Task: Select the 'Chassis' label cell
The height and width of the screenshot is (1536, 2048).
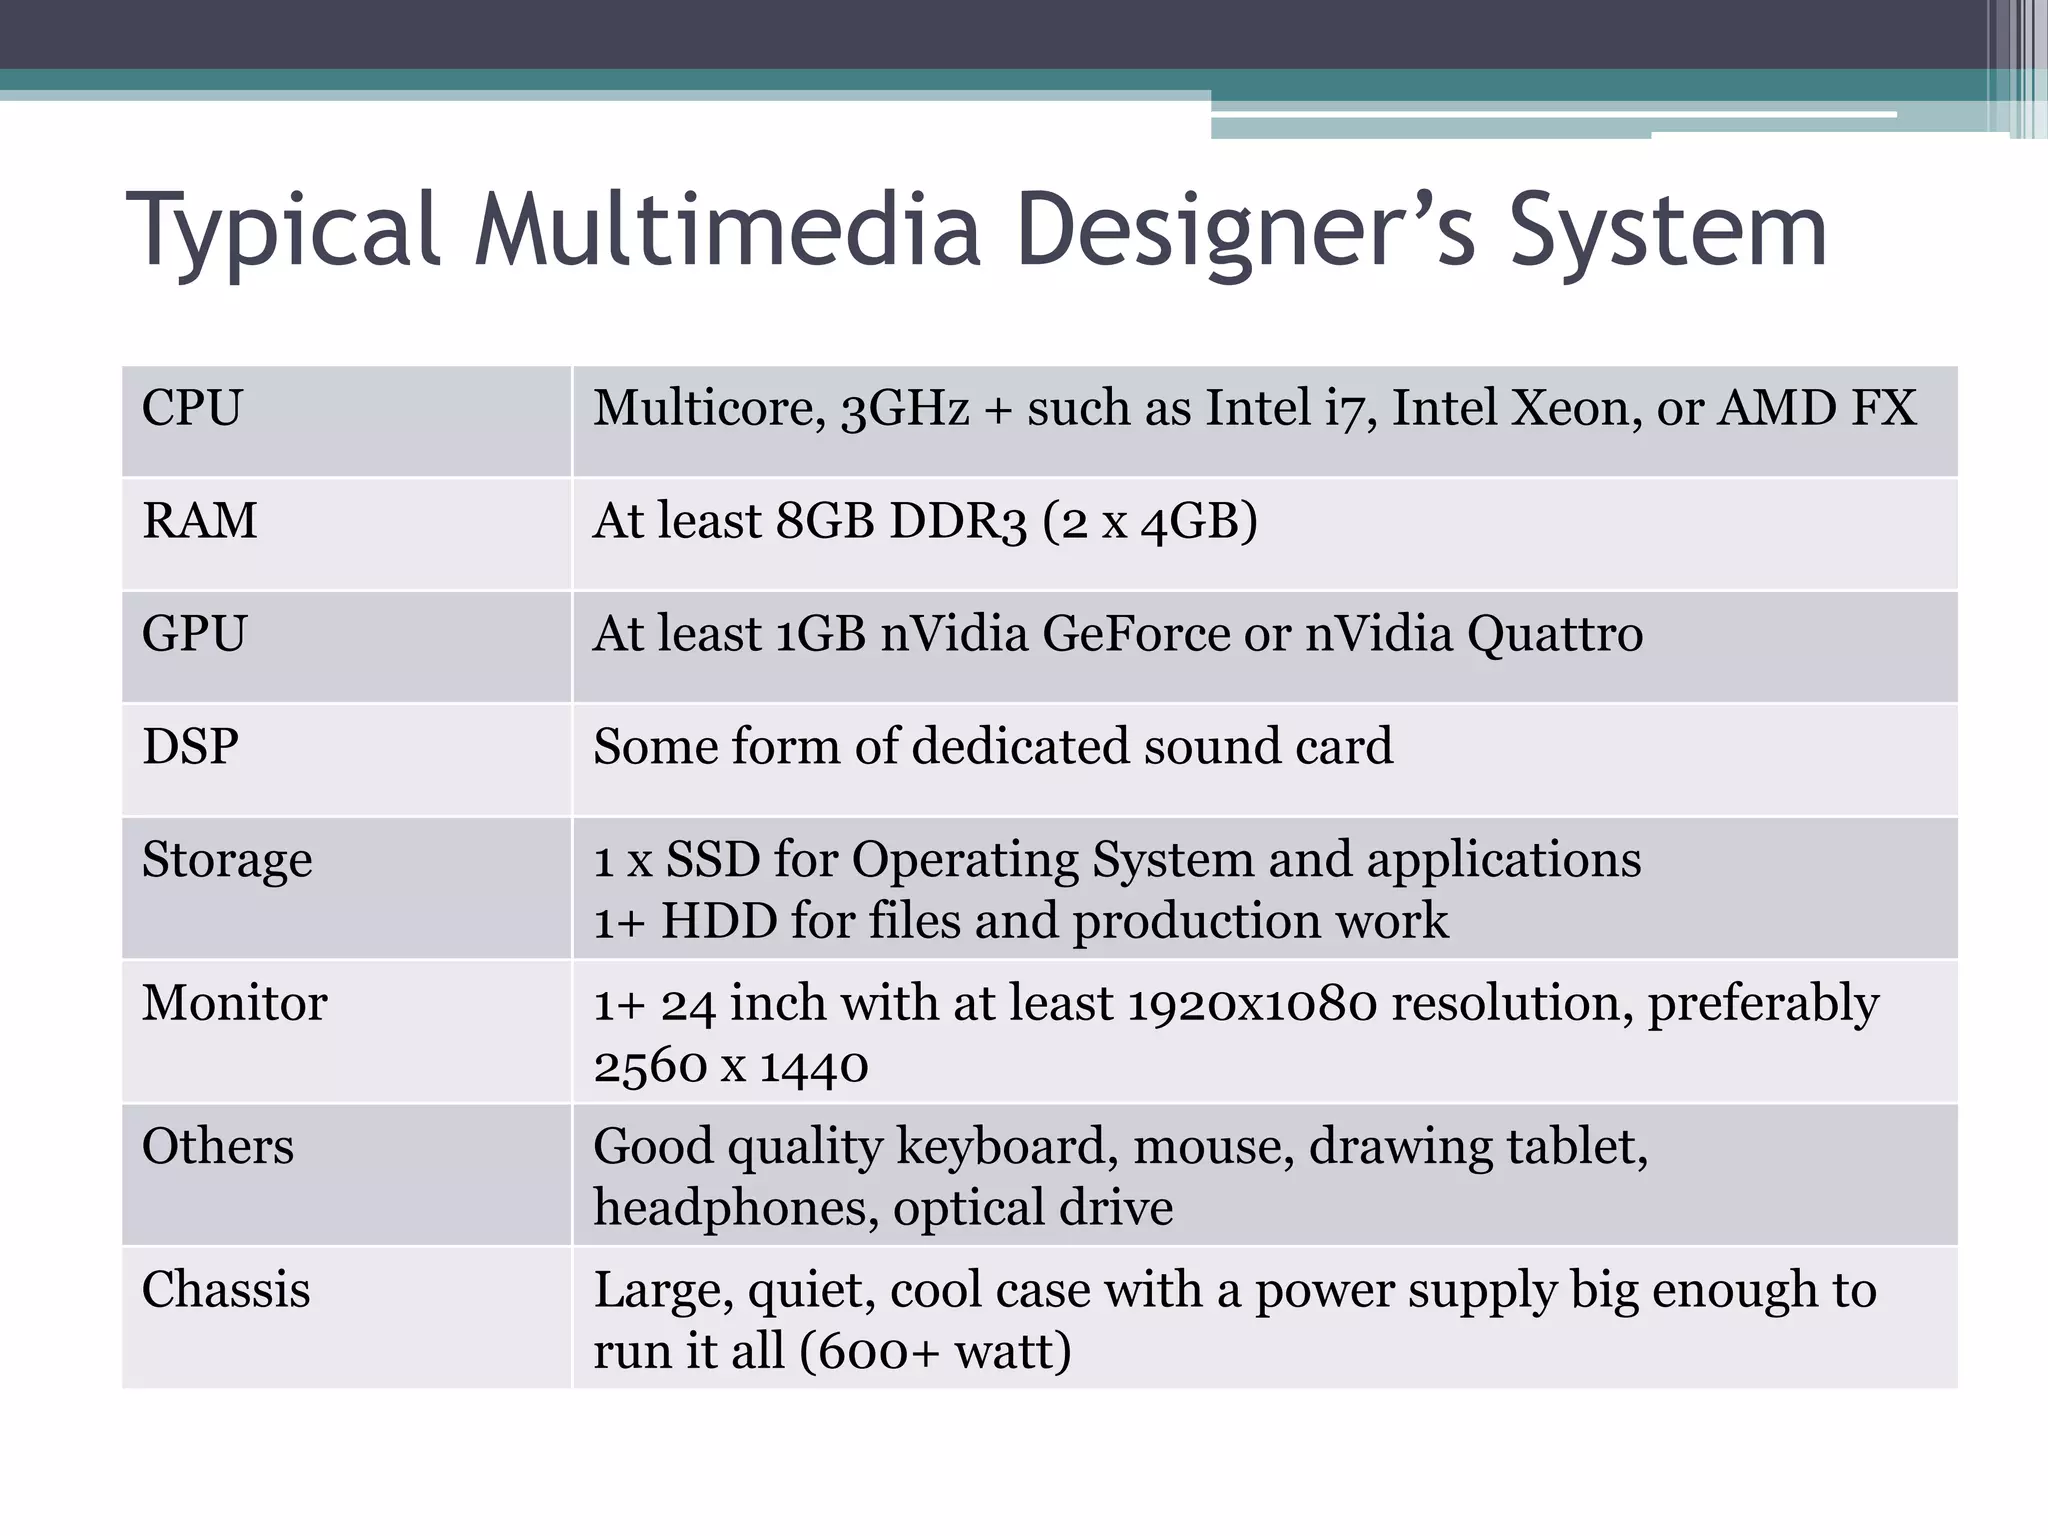Action: click(347, 1317)
